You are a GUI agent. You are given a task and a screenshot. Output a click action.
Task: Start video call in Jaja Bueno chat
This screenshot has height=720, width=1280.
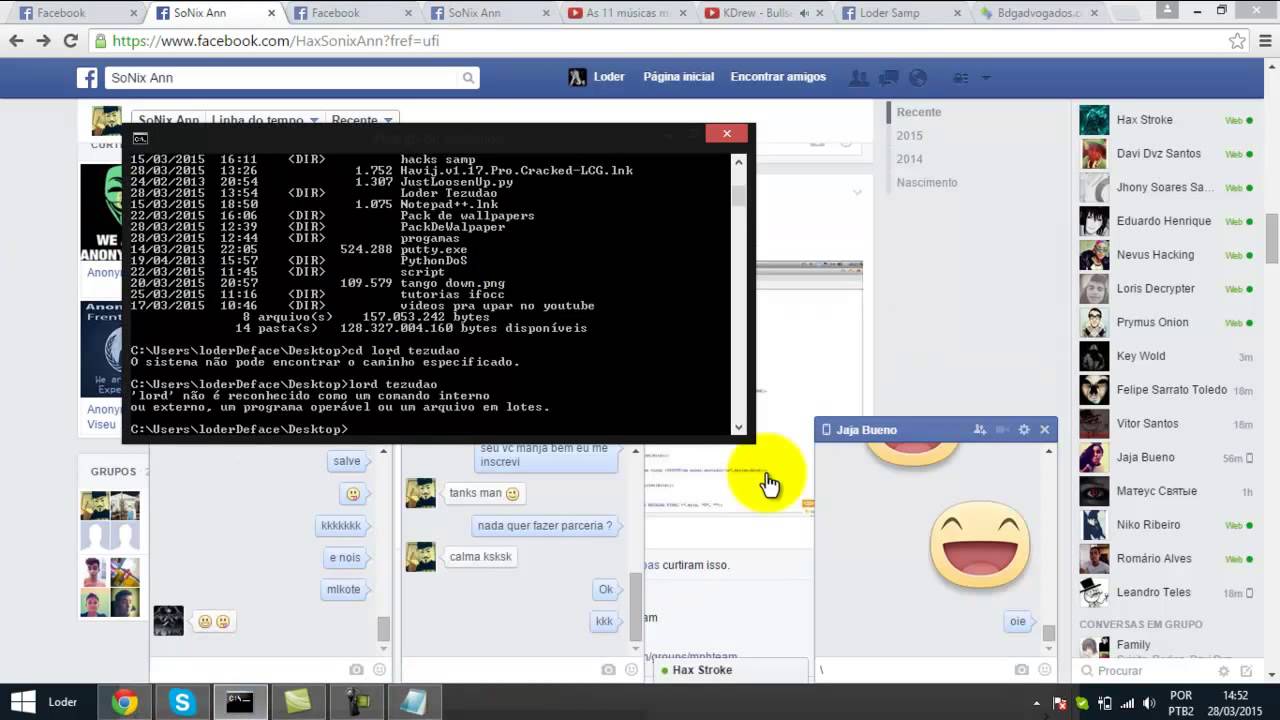pos(1002,430)
